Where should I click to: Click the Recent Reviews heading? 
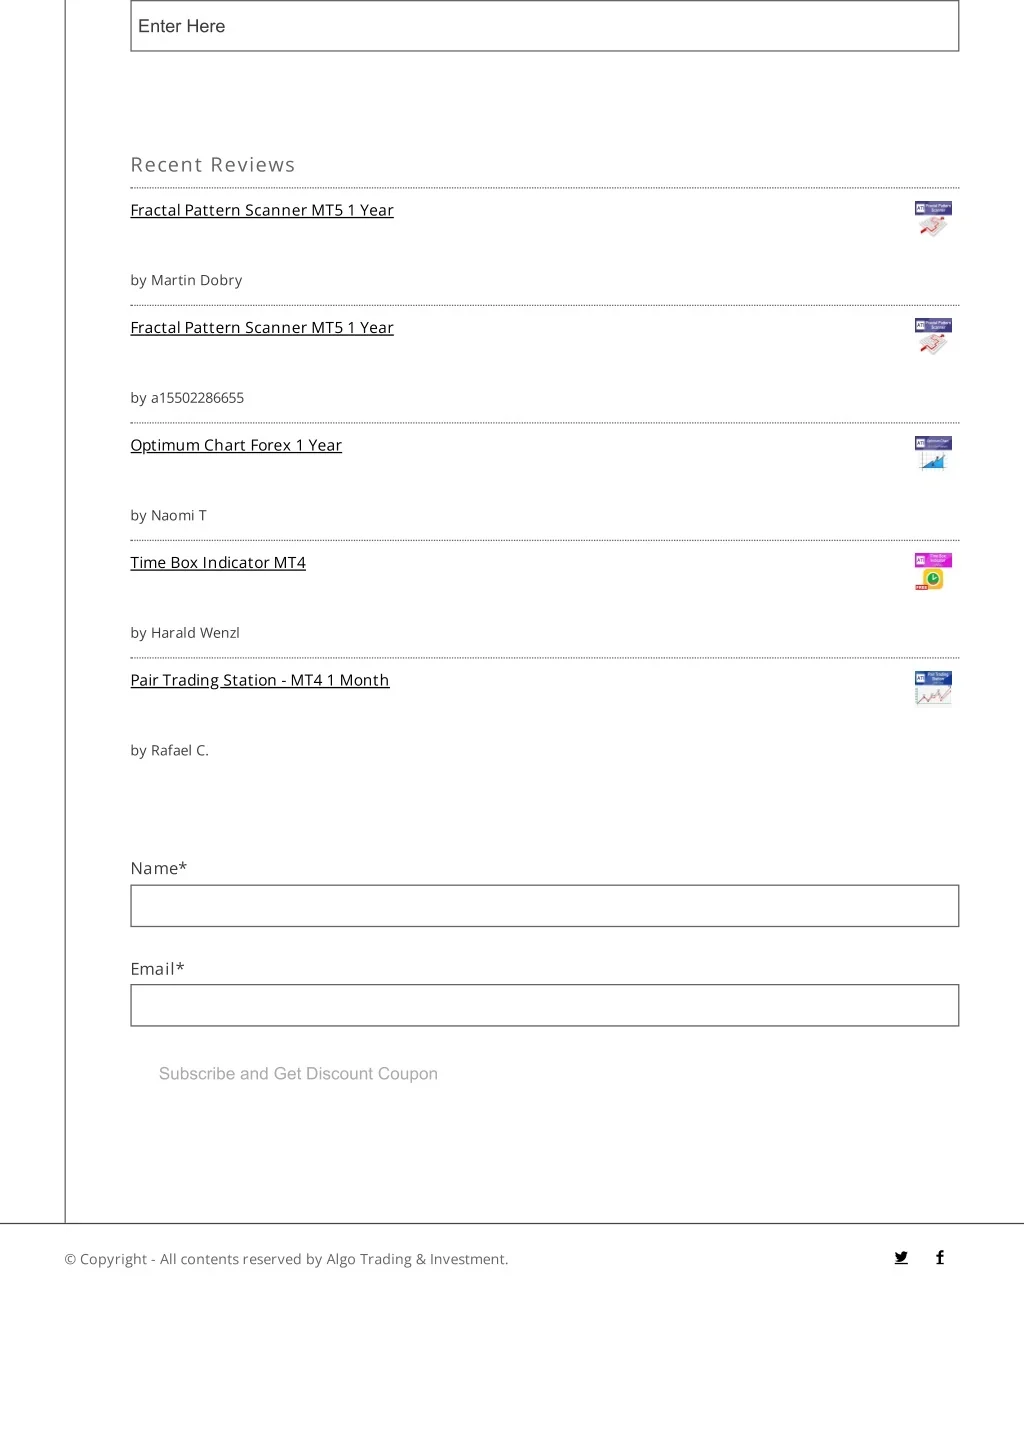(213, 165)
